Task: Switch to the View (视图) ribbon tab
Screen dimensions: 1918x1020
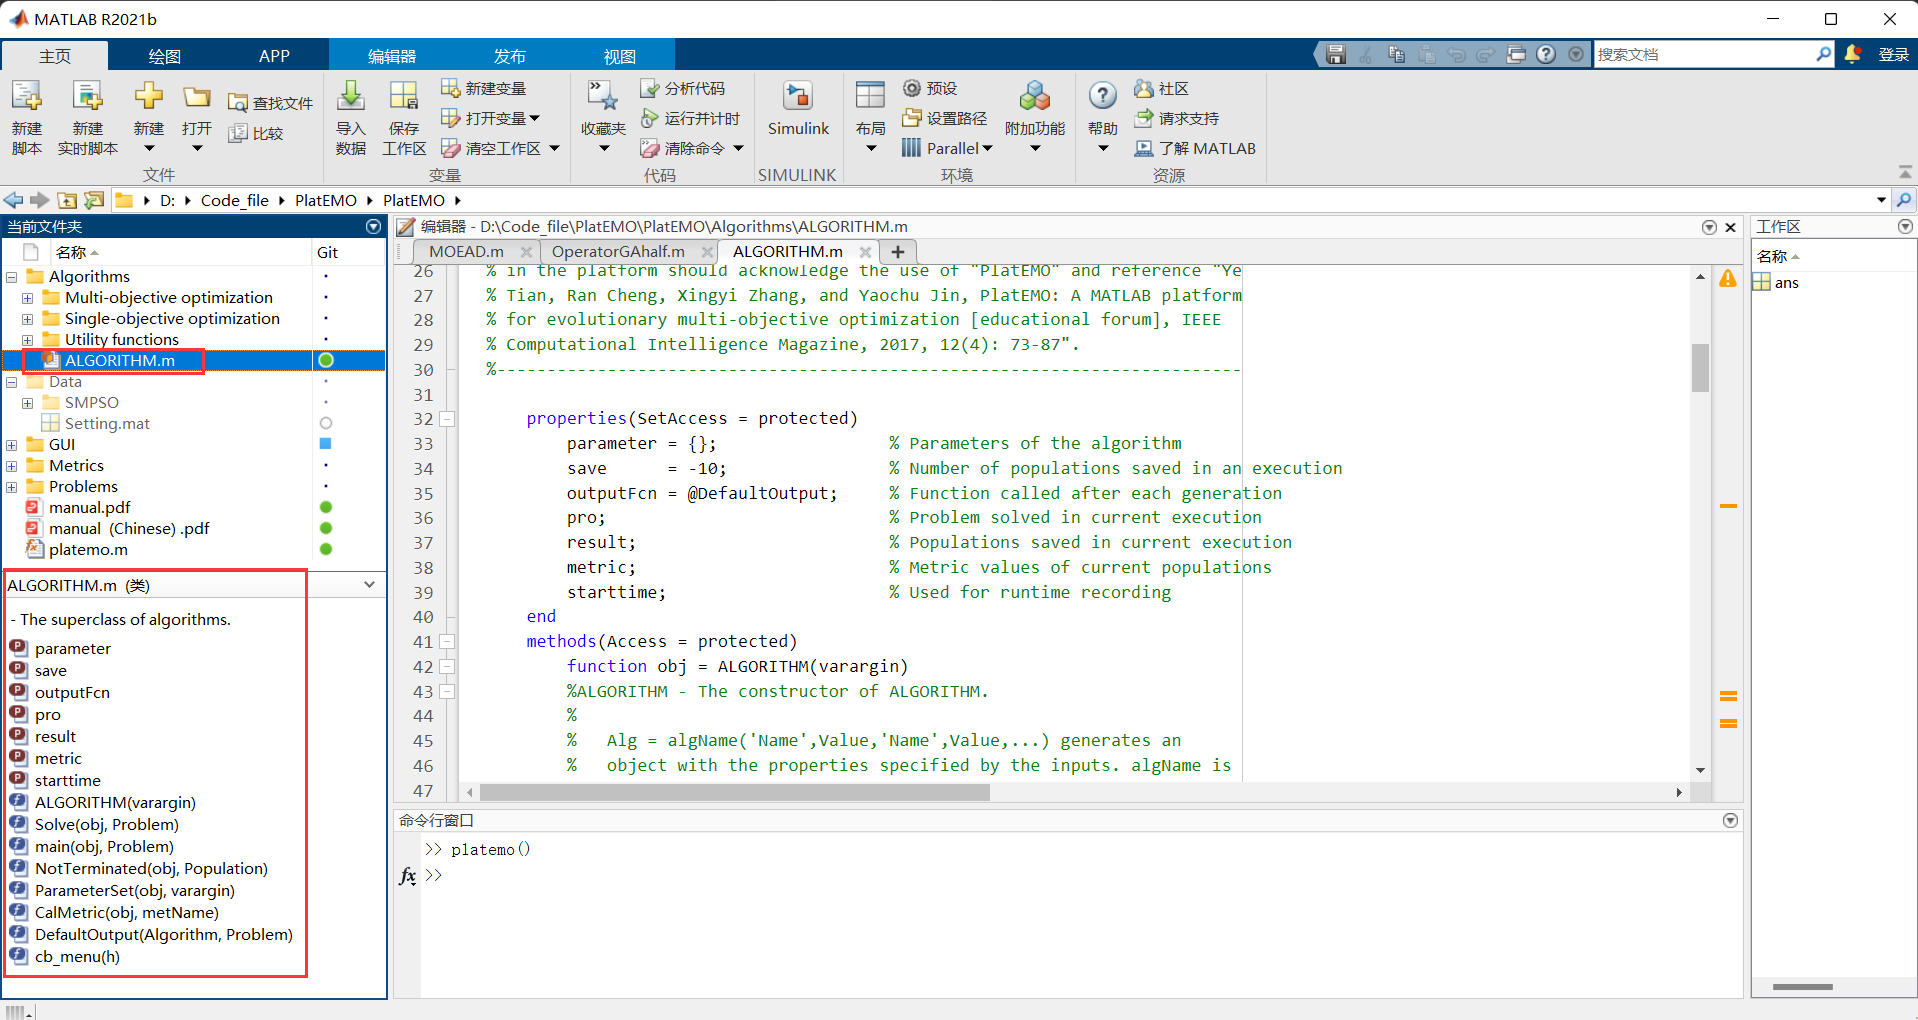Action: (620, 56)
